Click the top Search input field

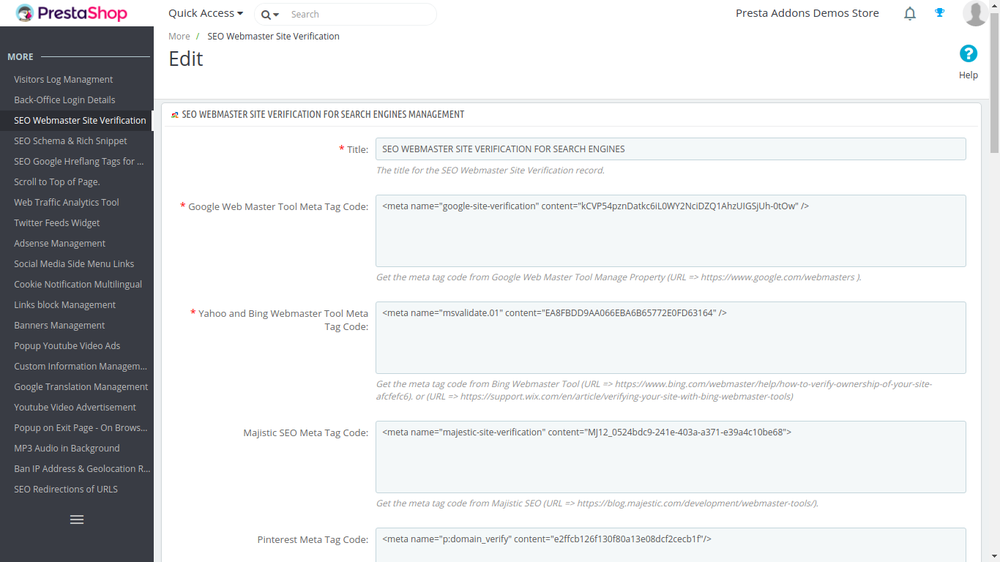pos(360,14)
